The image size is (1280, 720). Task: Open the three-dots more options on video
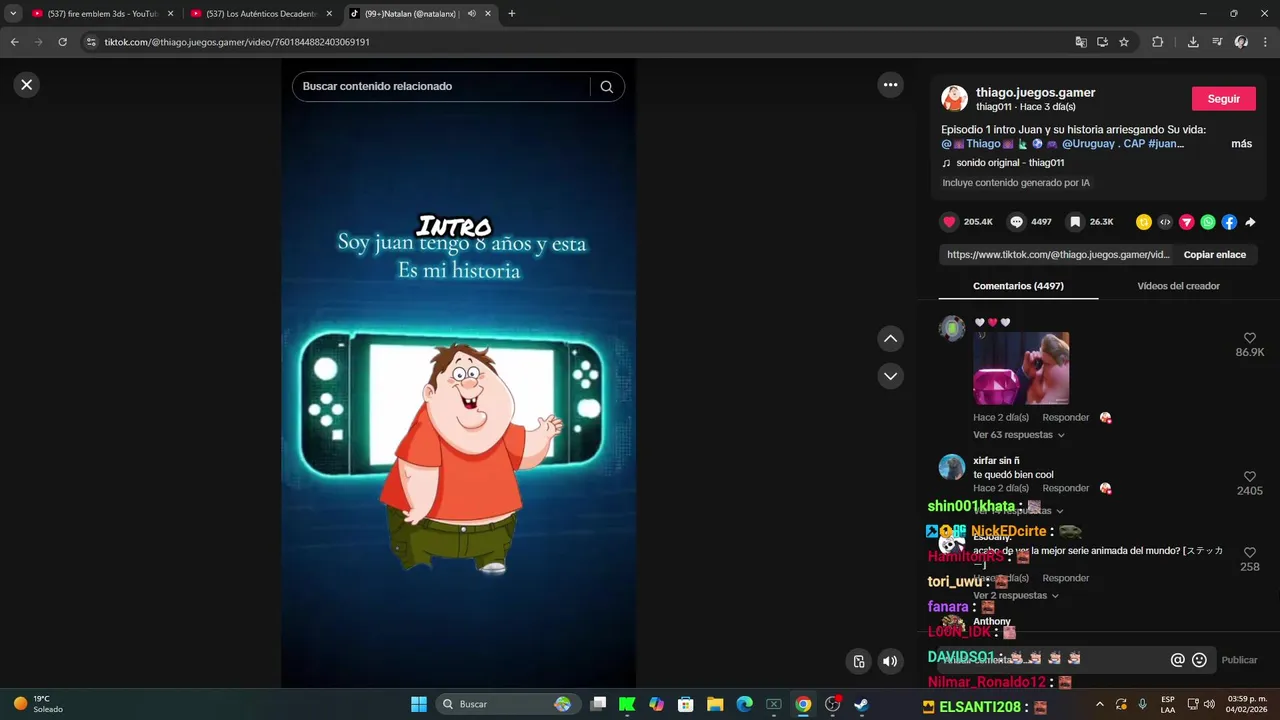(890, 85)
